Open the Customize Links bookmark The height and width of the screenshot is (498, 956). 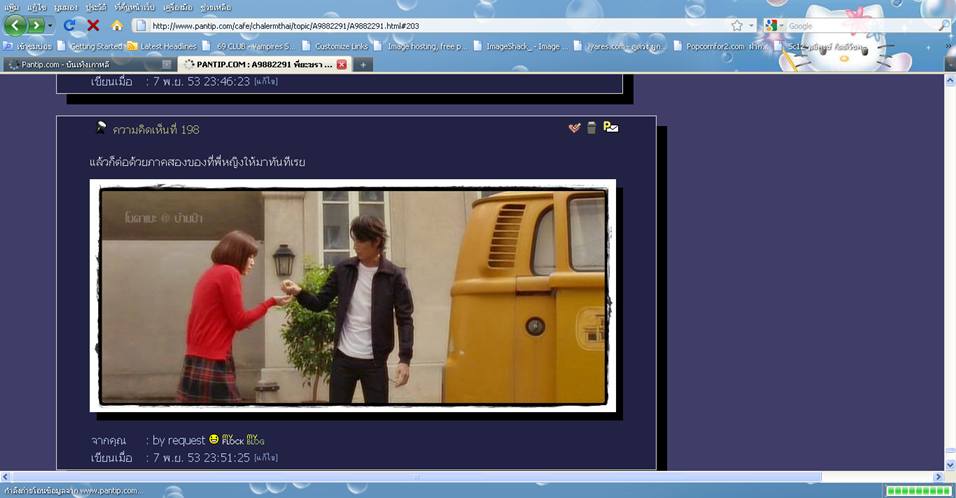335,46
